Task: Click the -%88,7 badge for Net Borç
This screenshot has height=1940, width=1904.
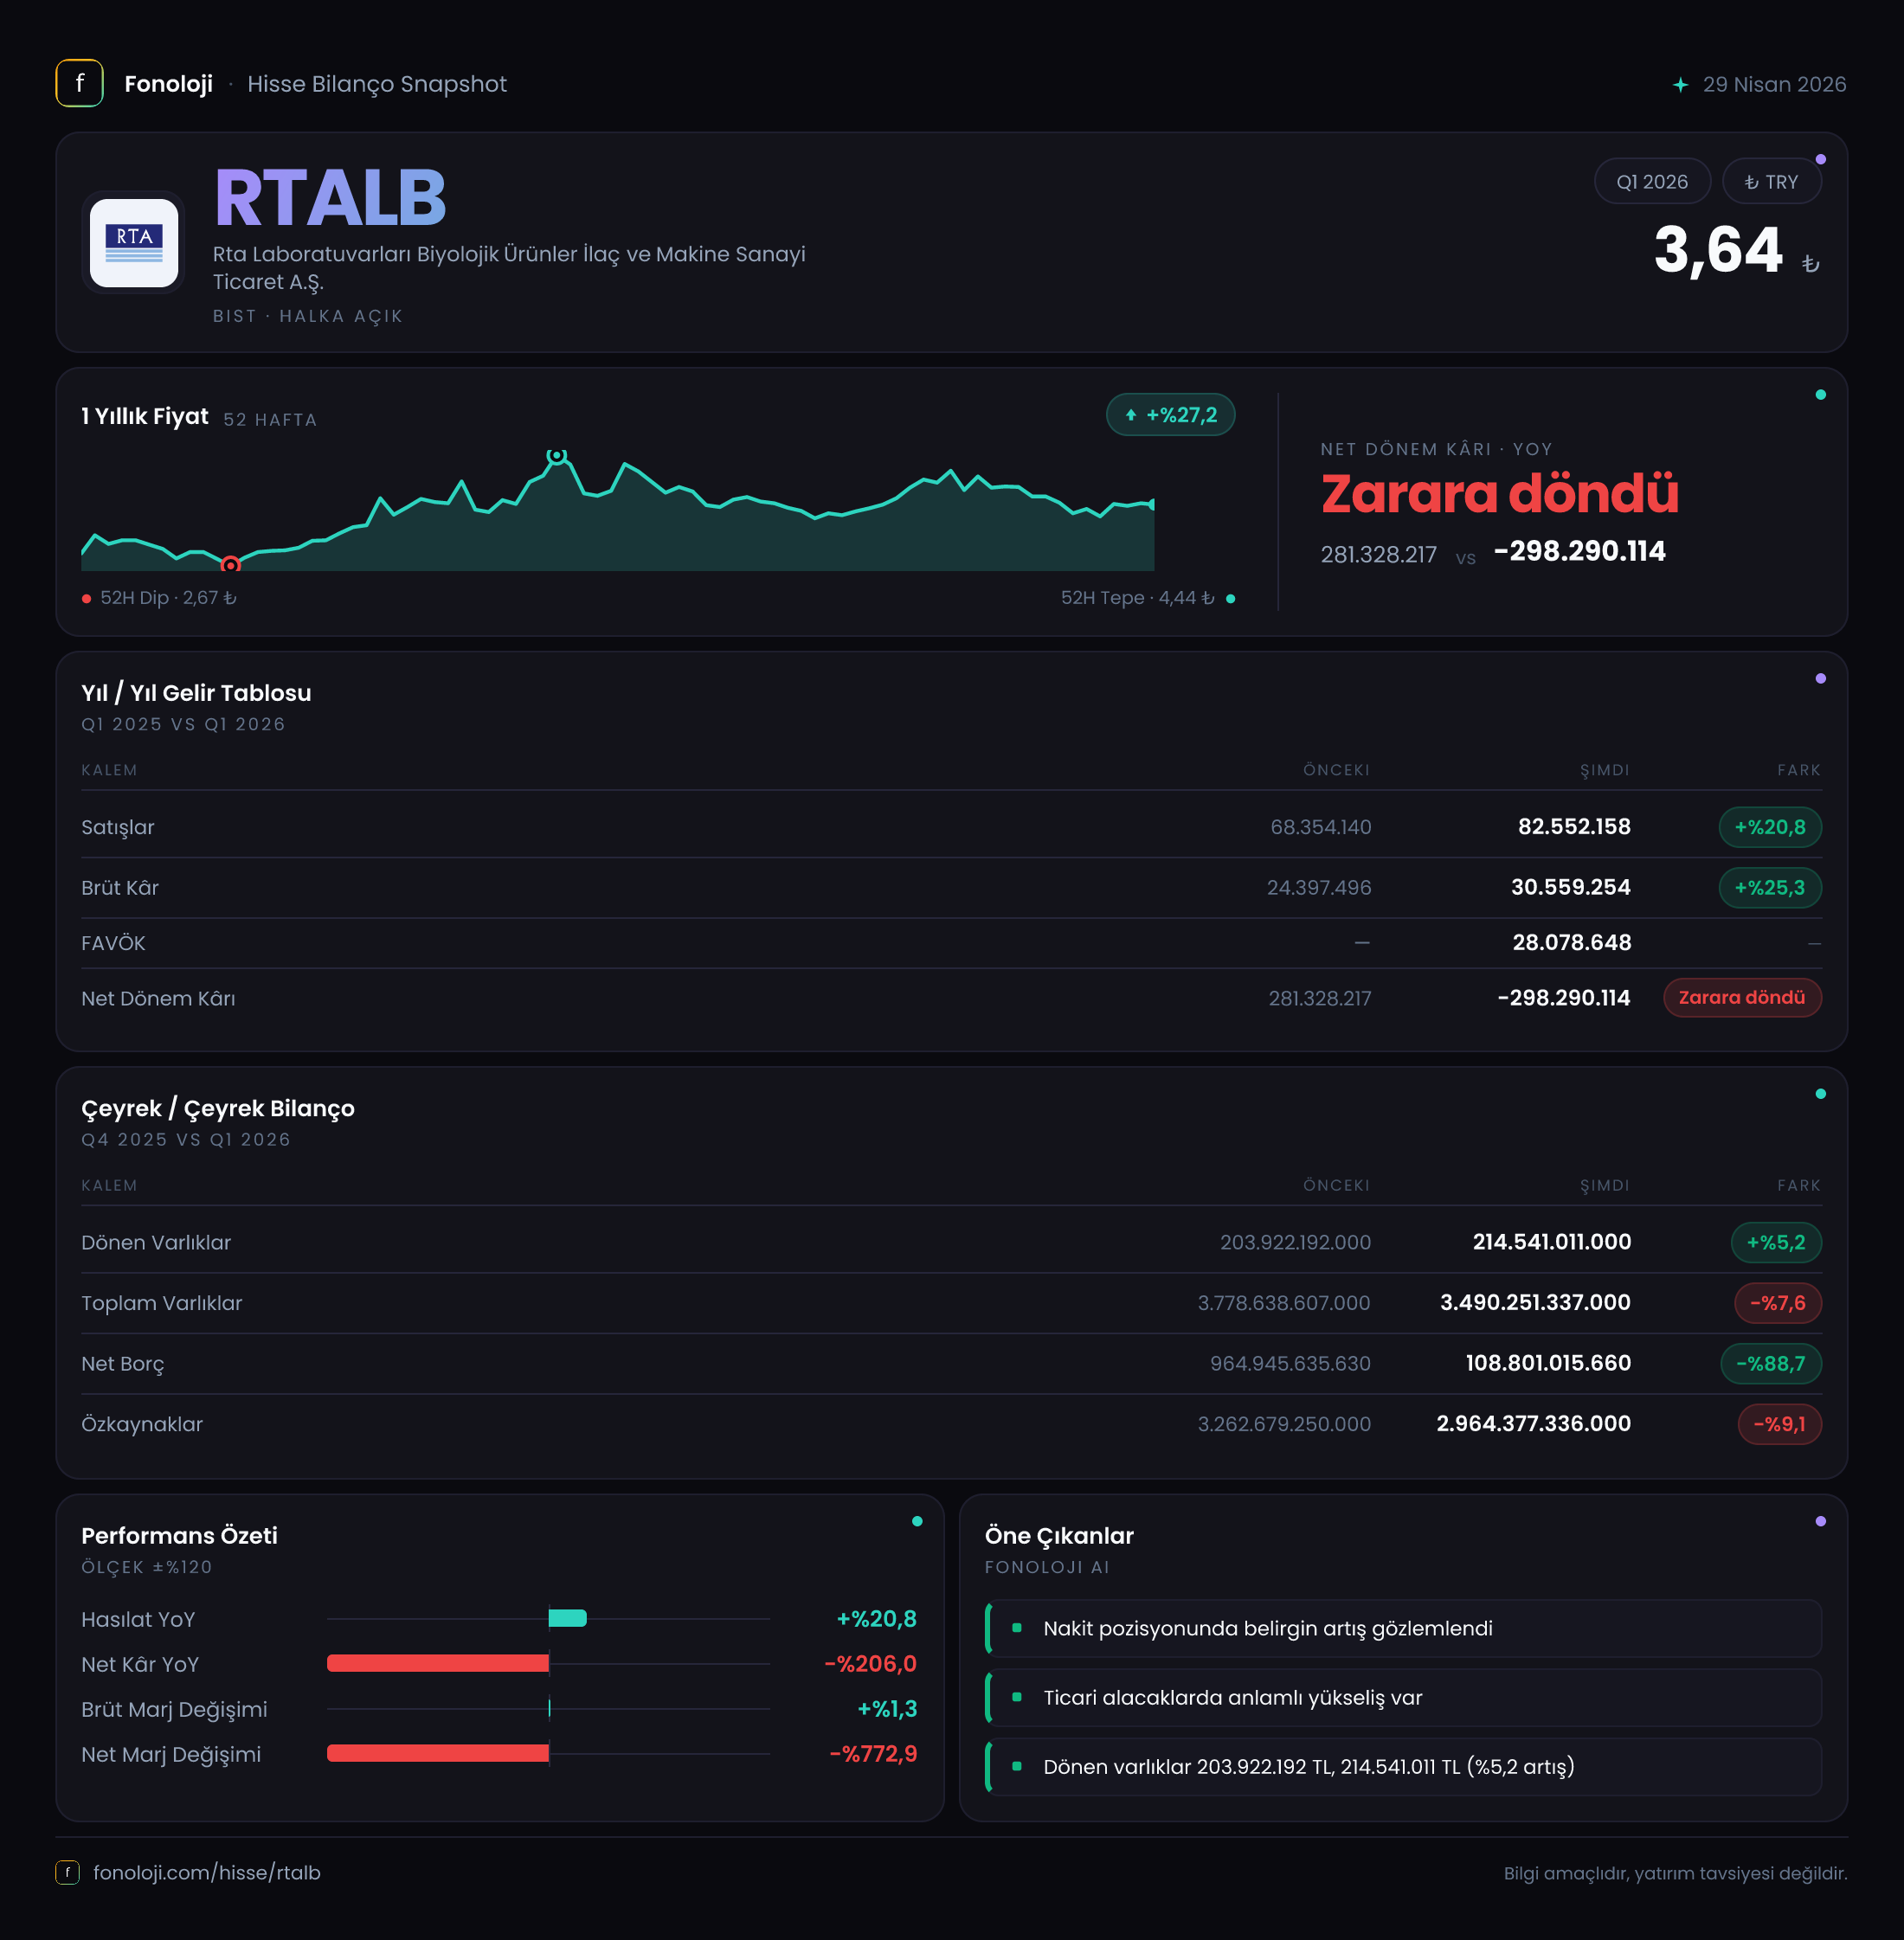Action: pos(1771,1364)
